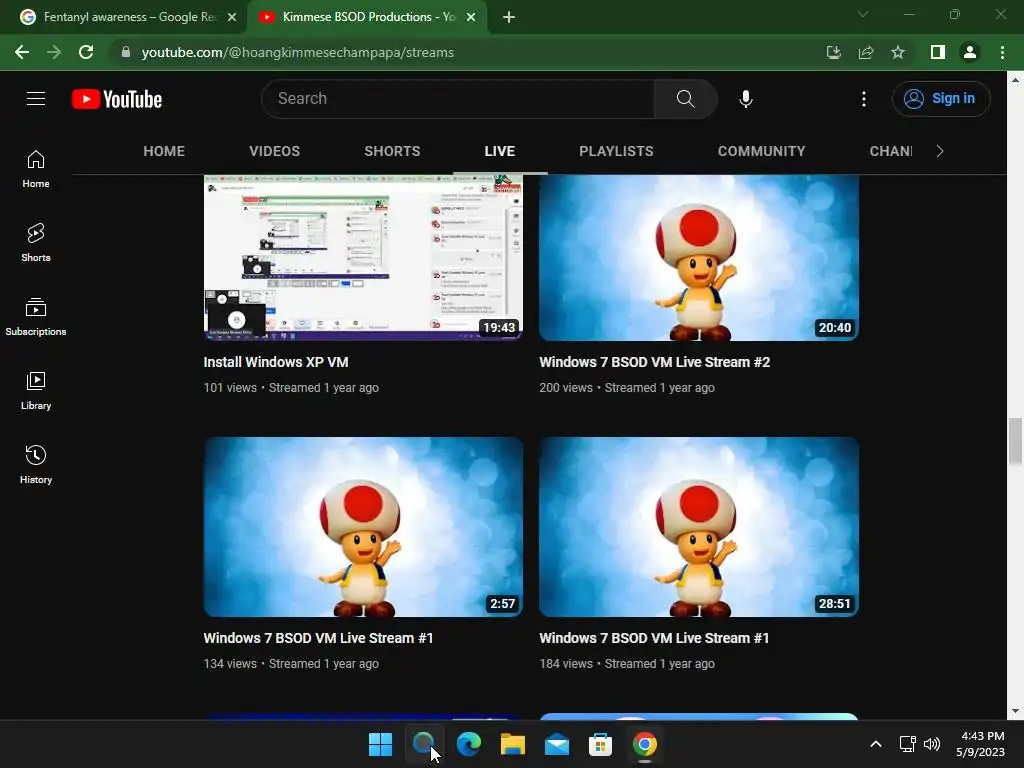The width and height of the screenshot is (1024, 768).
Task: Click scrollbar up arrow
Action: [1015, 80]
